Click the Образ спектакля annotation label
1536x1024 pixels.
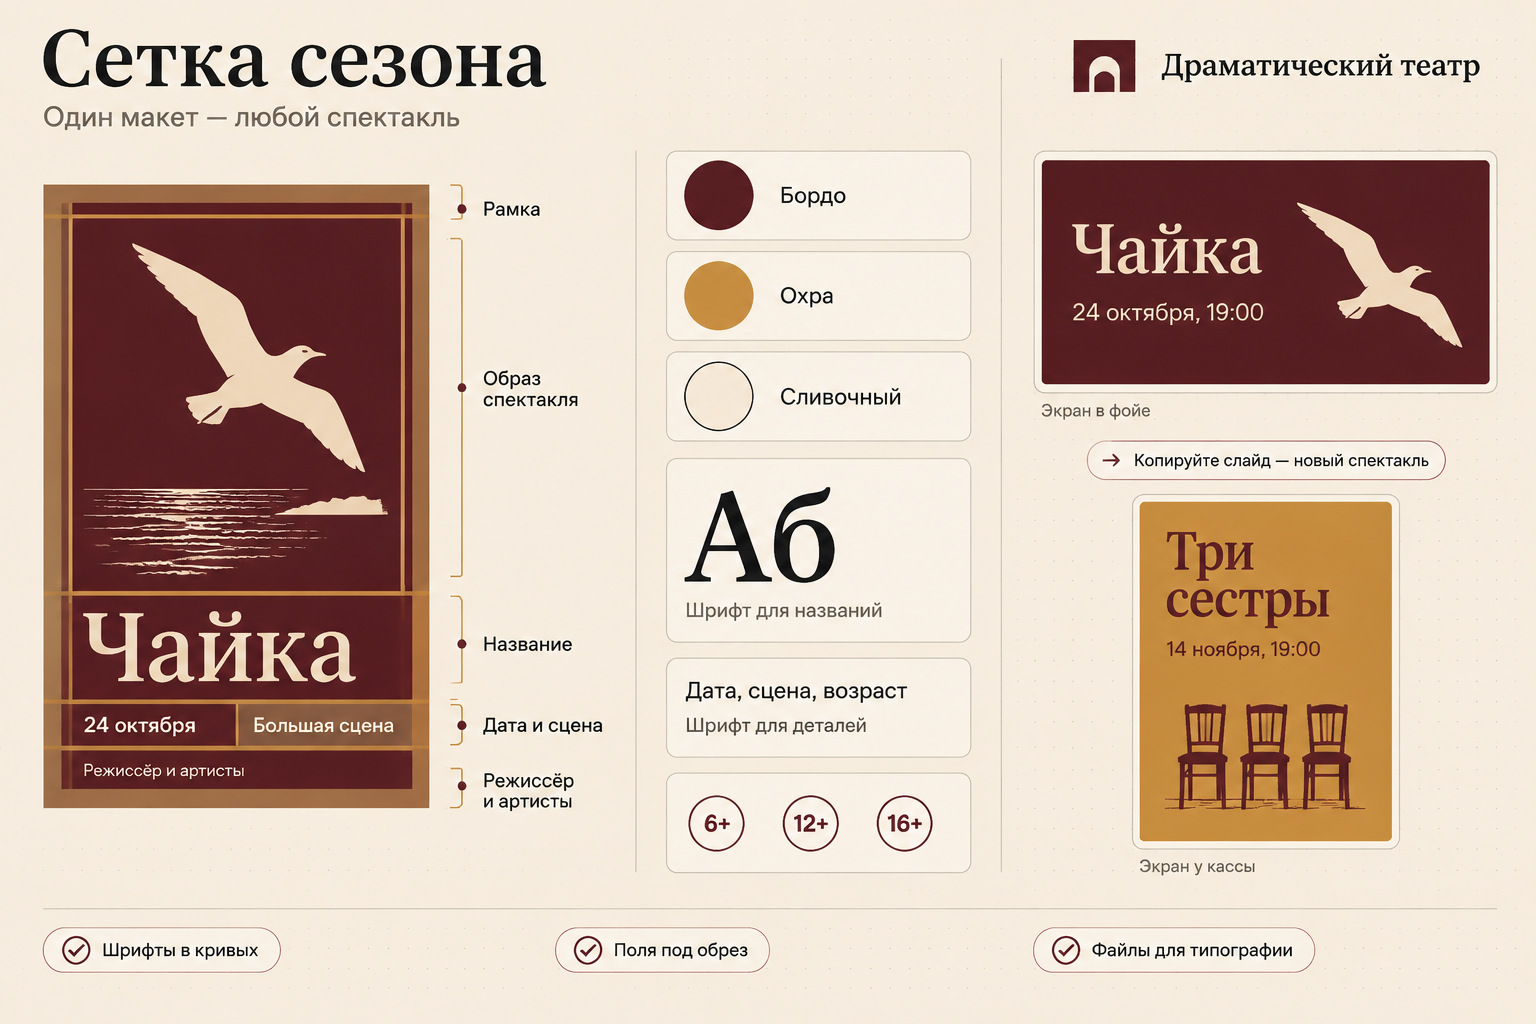pos(530,389)
